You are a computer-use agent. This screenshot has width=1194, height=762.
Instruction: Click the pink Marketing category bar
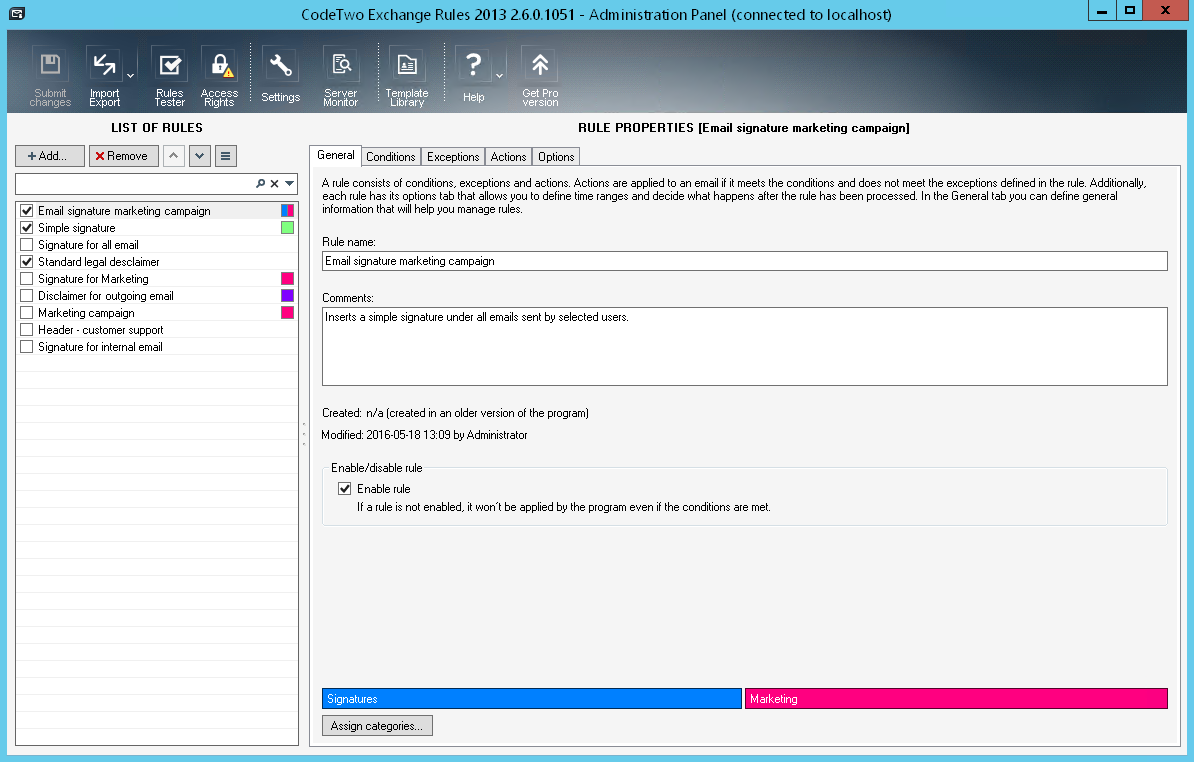click(956, 699)
